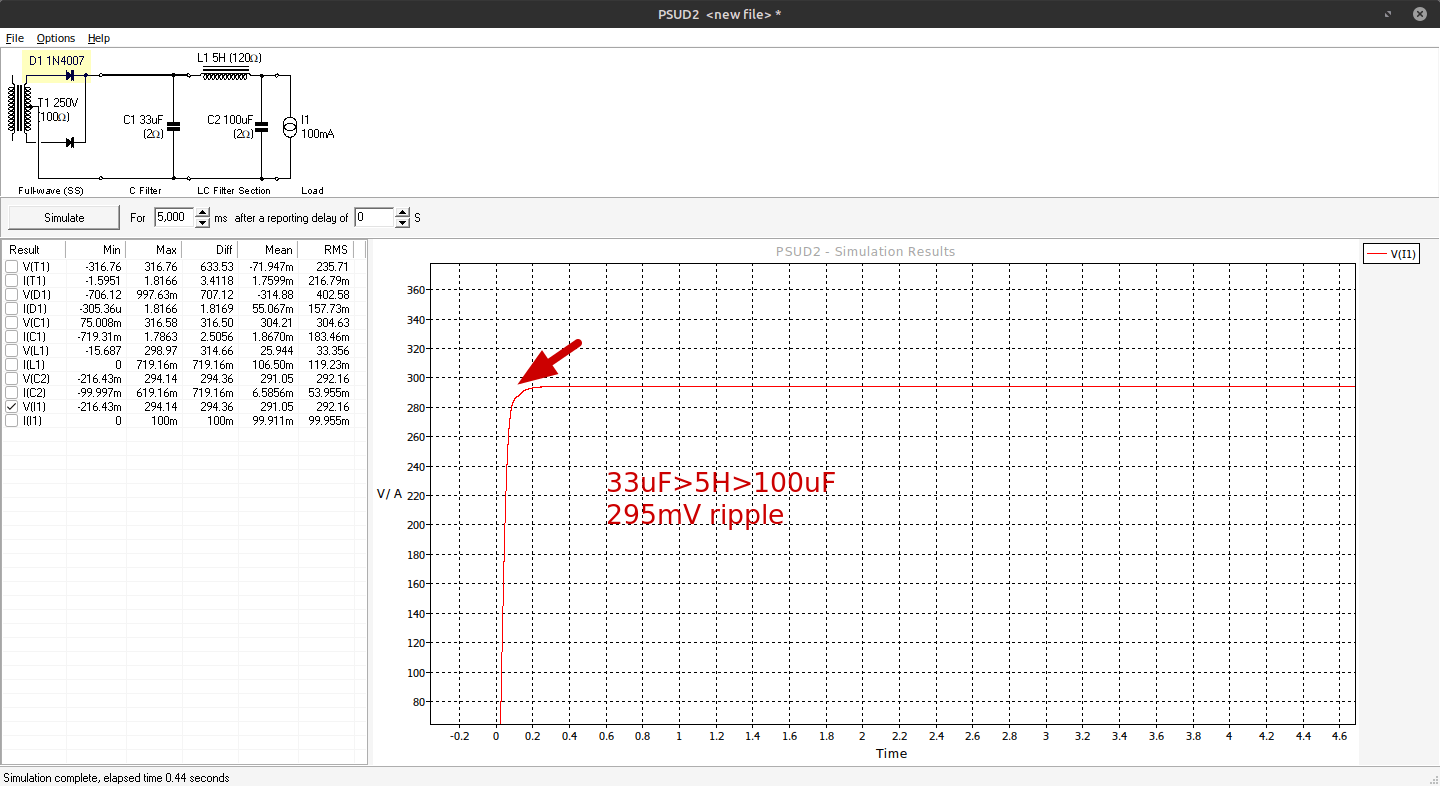1440x786 pixels.
Task: Click the I1 100mA label
Action: (x=317, y=127)
